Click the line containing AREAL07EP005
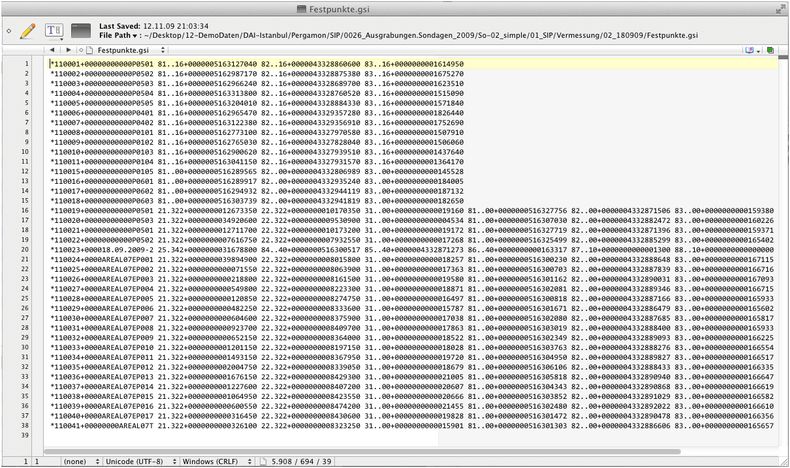 coord(412,298)
